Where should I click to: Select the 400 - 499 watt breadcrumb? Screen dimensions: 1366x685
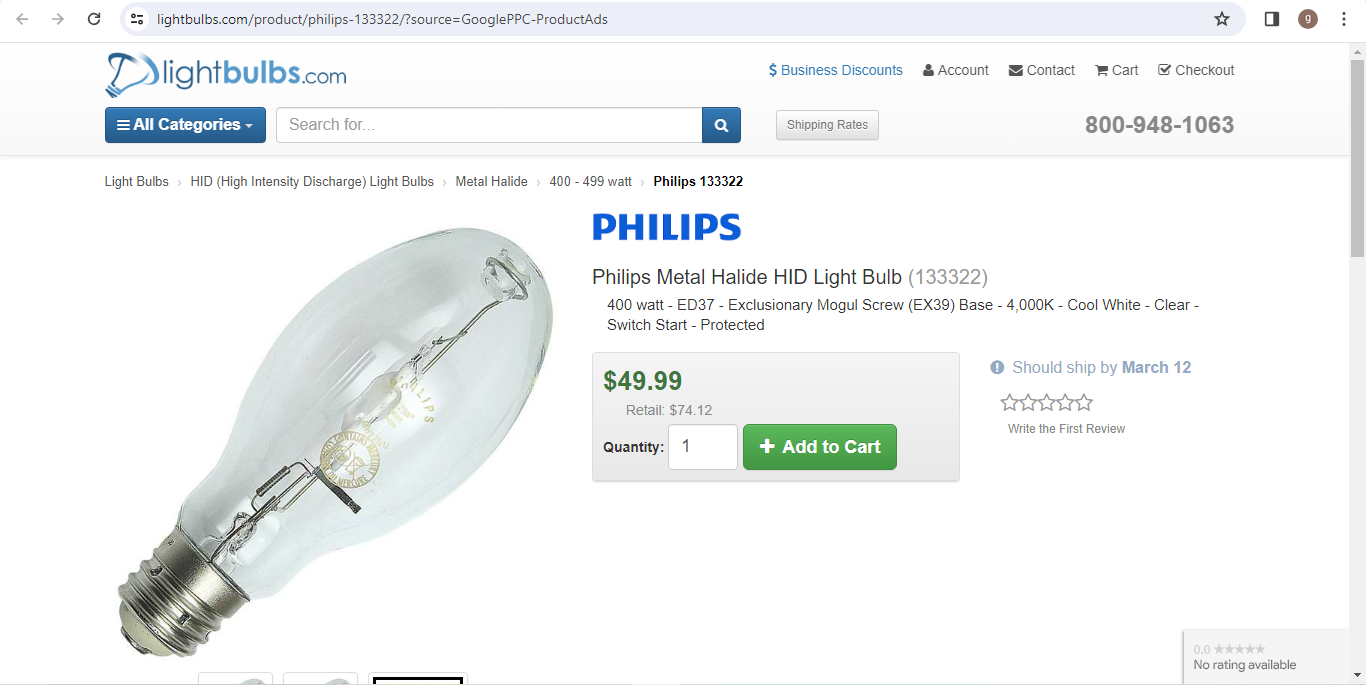(590, 182)
